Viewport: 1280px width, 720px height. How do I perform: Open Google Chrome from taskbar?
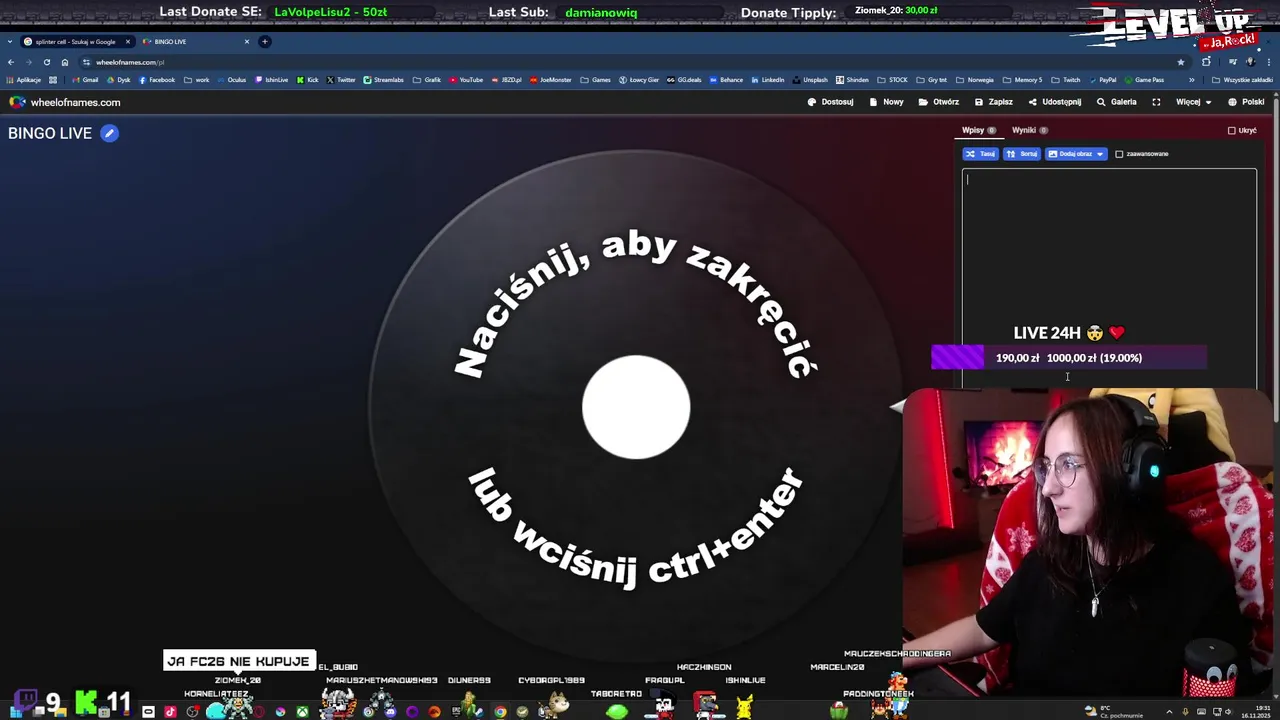click(500, 712)
